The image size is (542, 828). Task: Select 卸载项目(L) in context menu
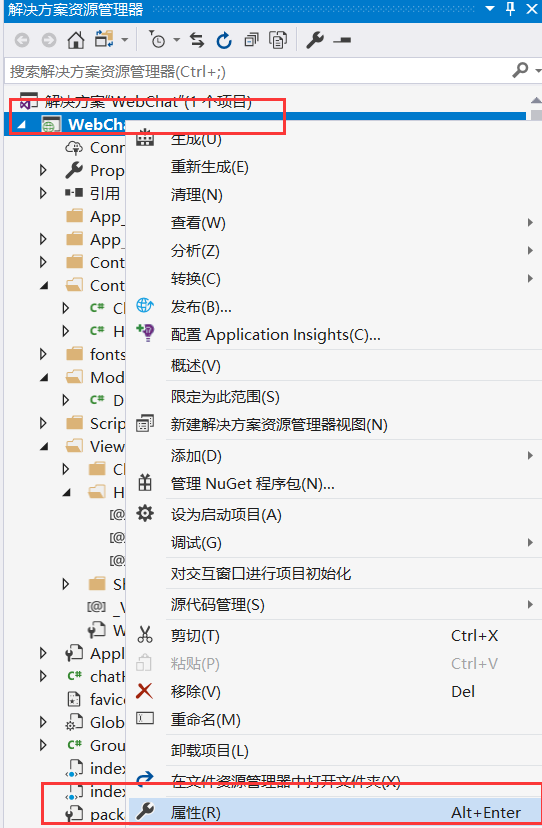pos(210,751)
